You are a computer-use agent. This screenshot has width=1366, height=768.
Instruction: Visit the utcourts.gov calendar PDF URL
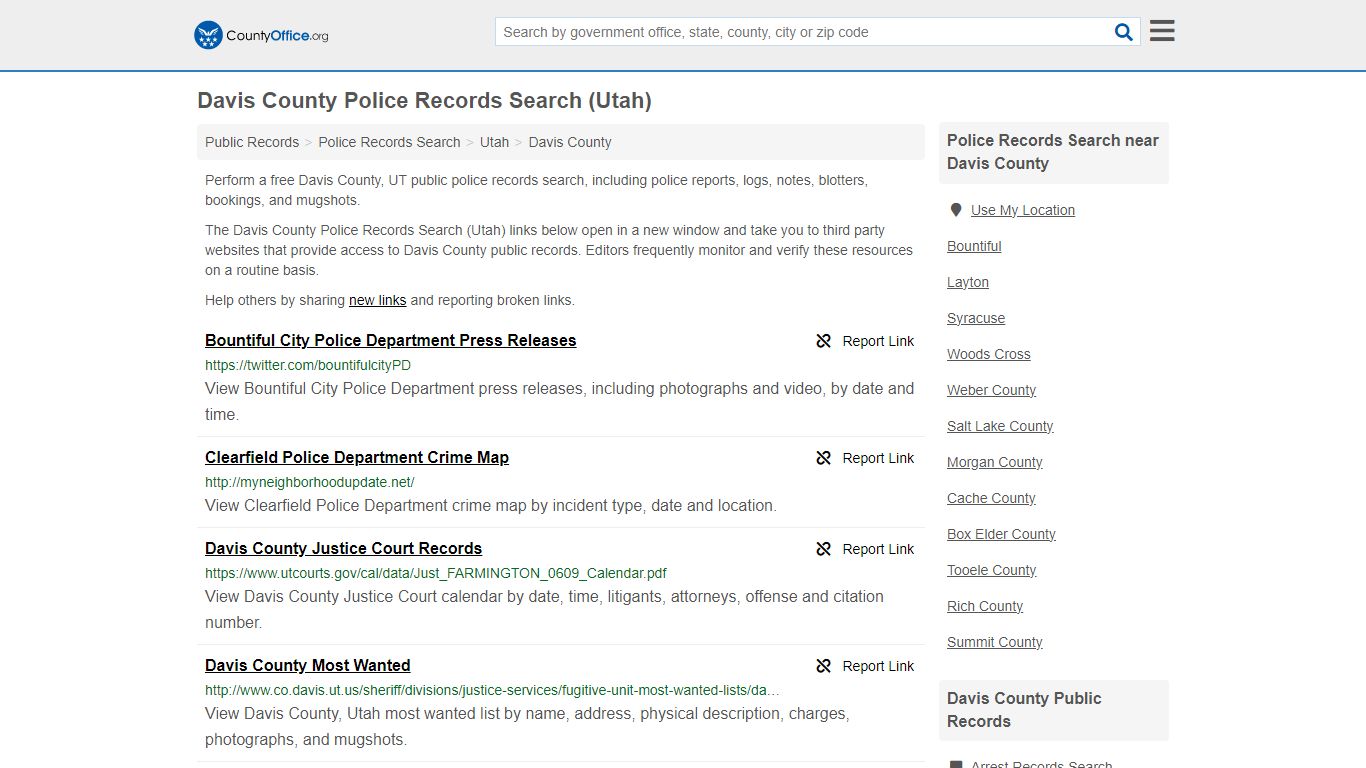point(436,573)
